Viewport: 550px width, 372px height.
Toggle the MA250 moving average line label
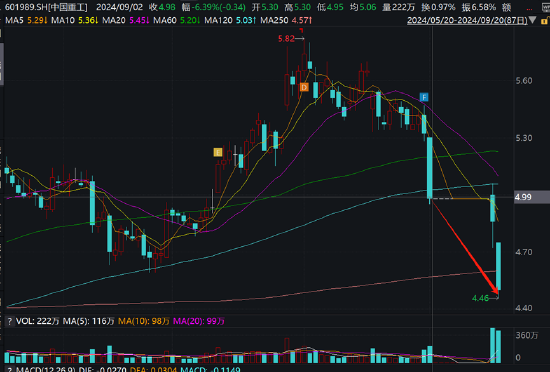coord(286,20)
